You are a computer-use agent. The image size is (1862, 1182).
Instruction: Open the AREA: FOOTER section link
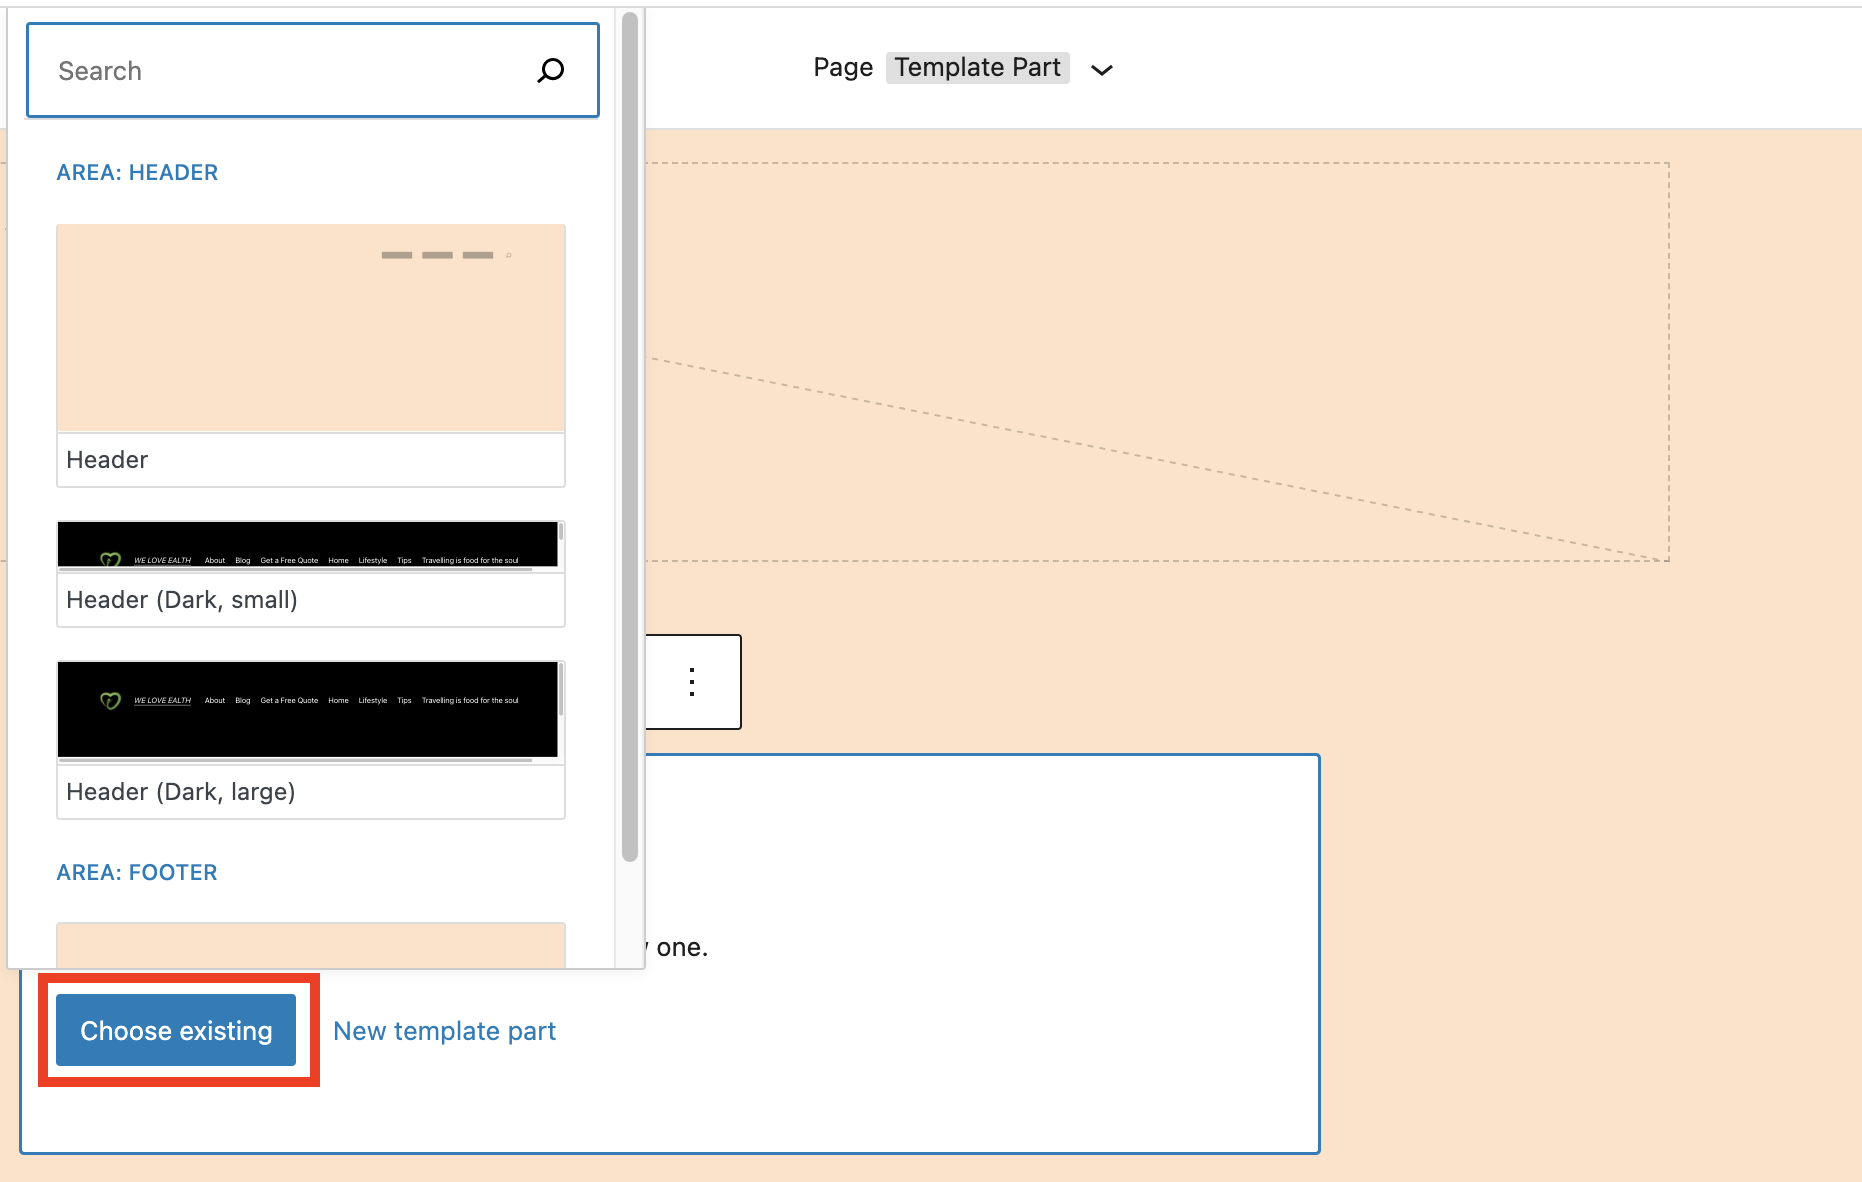coord(136,872)
